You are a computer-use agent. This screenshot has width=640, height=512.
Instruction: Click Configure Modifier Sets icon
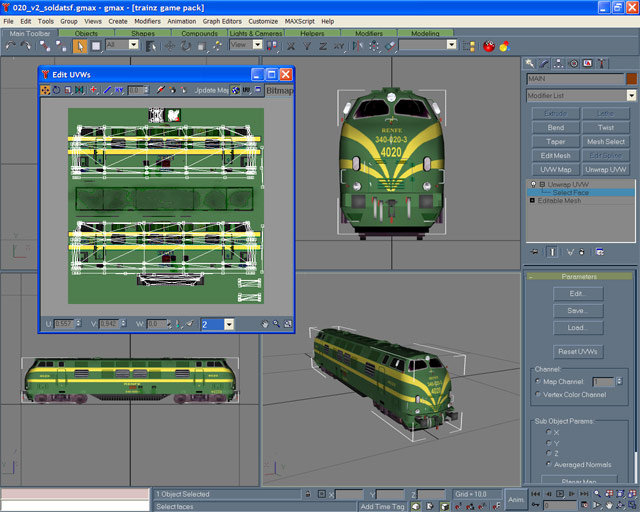pos(599,251)
